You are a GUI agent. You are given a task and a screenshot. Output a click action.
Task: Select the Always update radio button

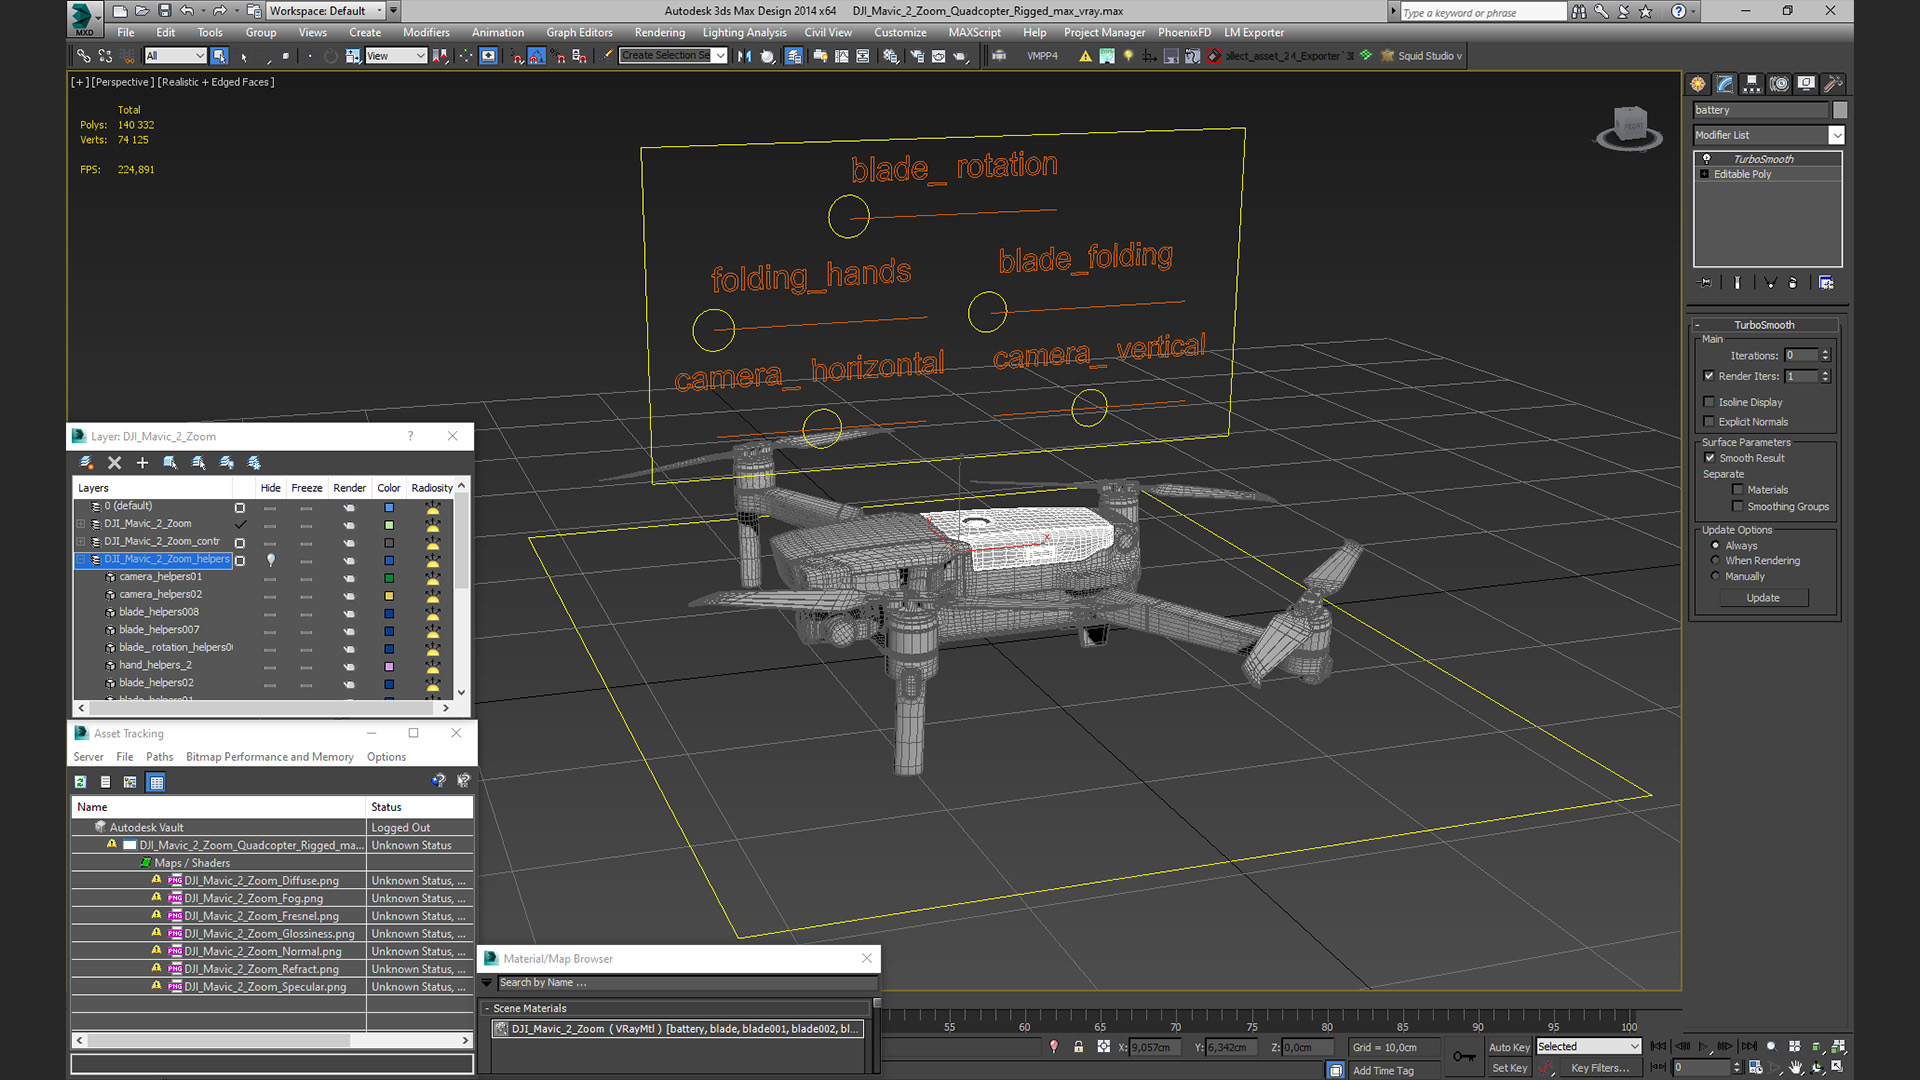coord(1716,546)
